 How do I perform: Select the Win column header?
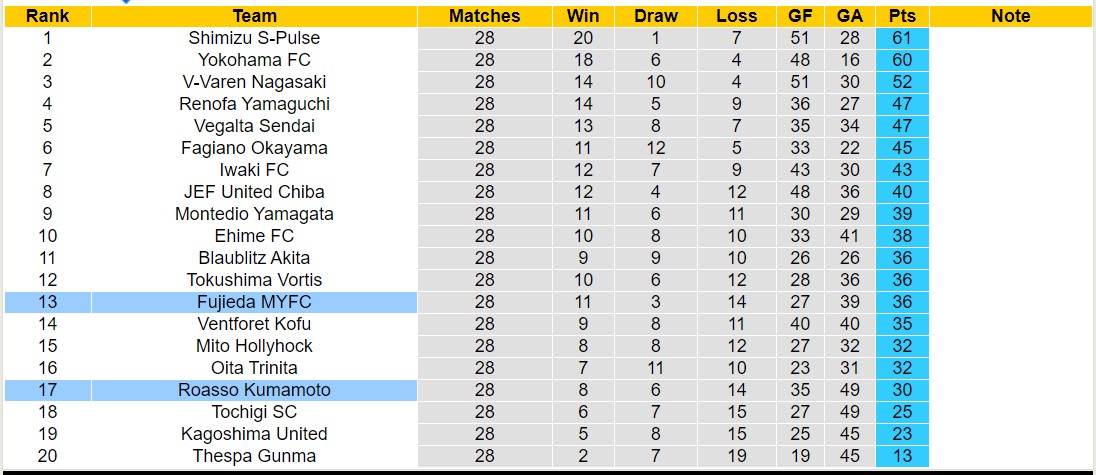[x=583, y=16]
